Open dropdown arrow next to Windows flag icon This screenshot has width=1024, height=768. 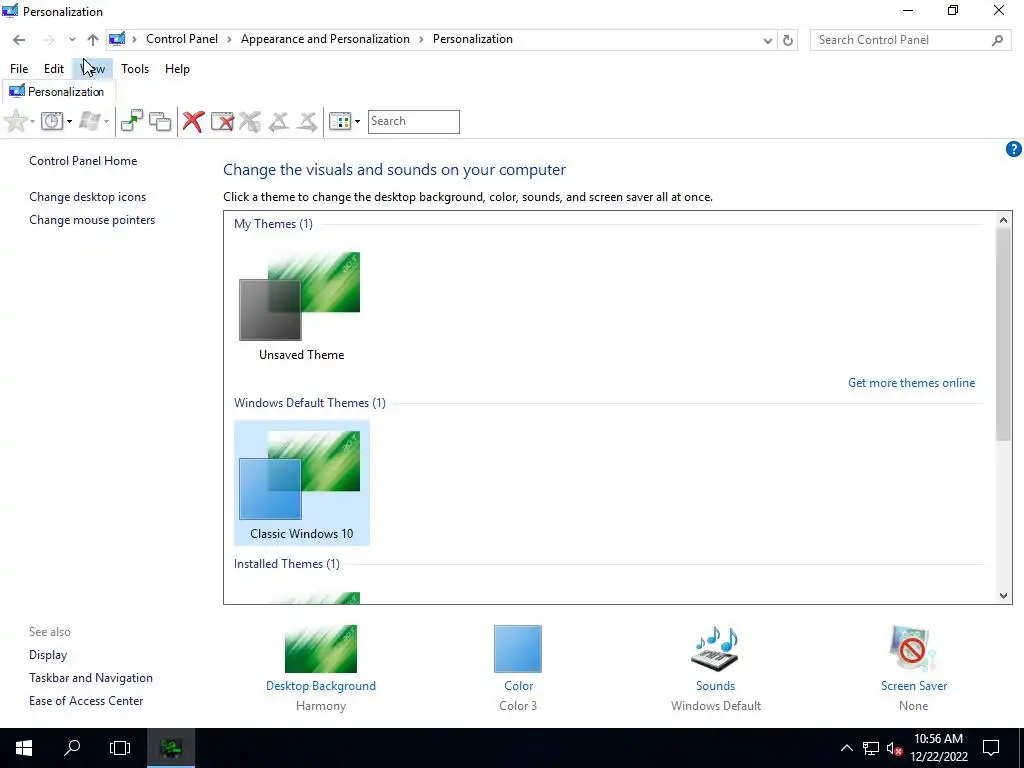click(x=106, y=121)
